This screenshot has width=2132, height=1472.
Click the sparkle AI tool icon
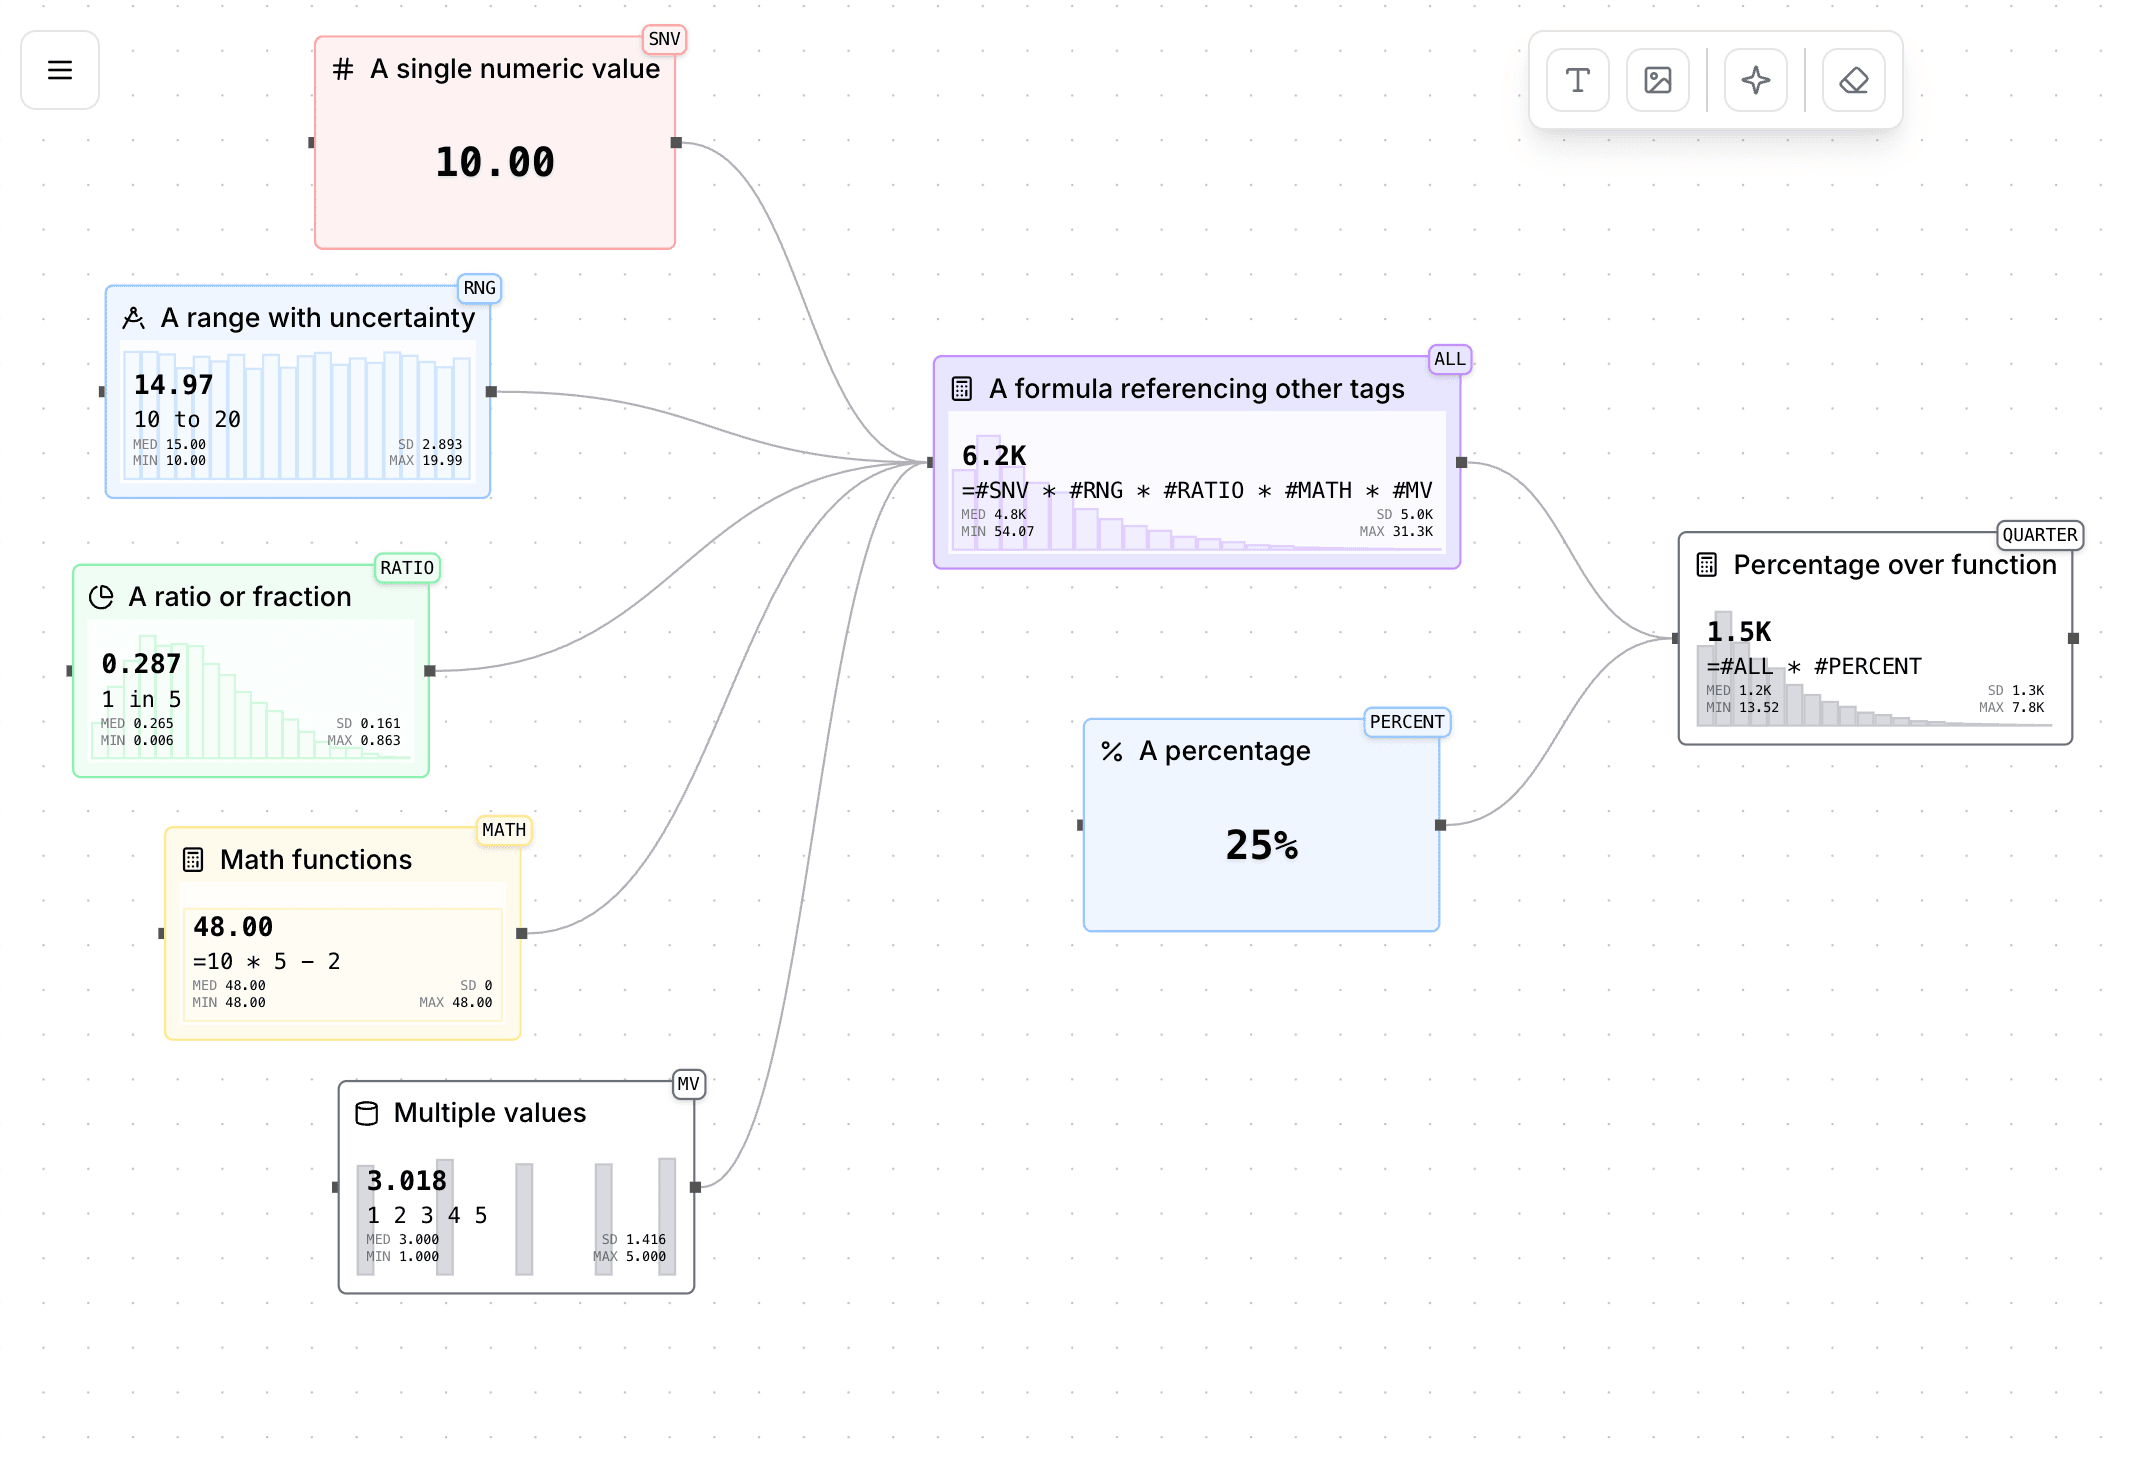click(x=1755, y=80)
